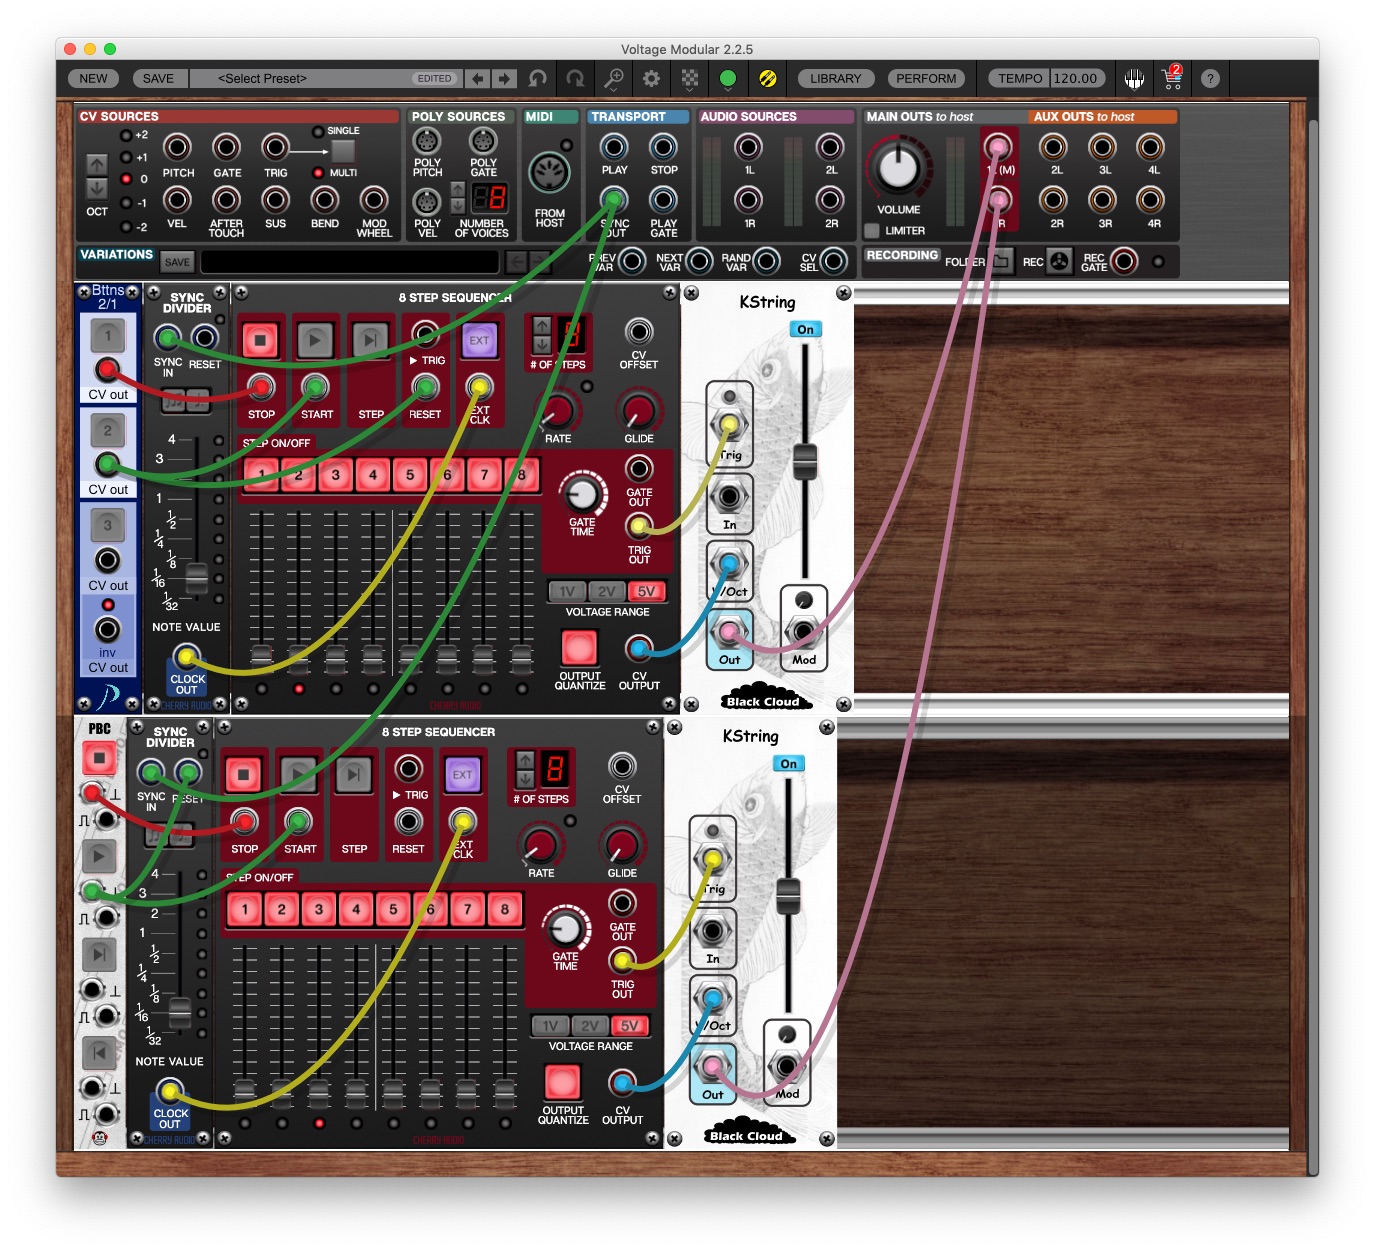Click the top sequencer step button
Viewport: 1375px width, 1251px height.
370,340
